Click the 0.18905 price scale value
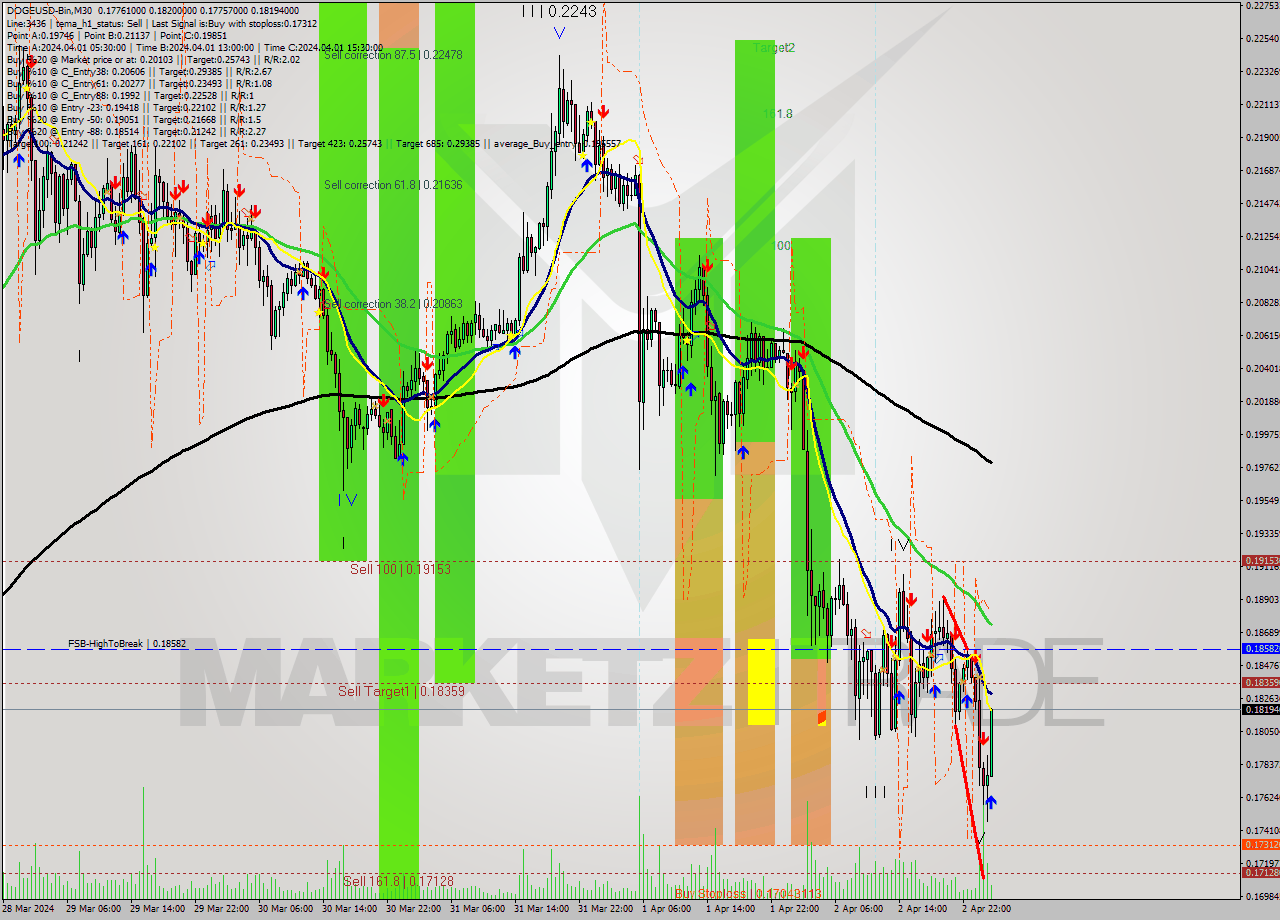The width and height of the screenshot is (1280, 920). [x=1262, y=599]
